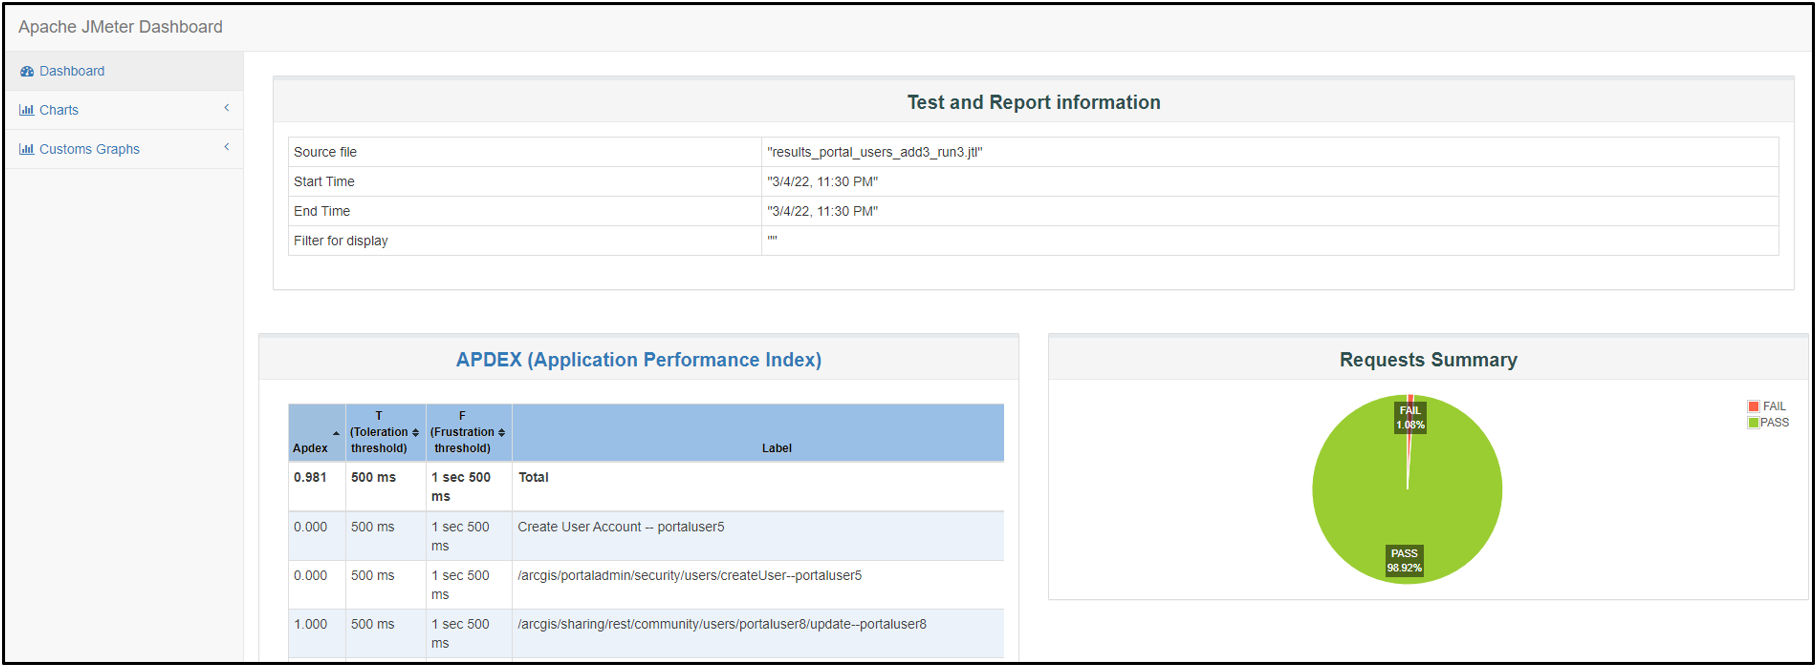Open the Dashboard sidebar menu item
This screenshot has height=667, width=1817.
(x=72, y=71)
